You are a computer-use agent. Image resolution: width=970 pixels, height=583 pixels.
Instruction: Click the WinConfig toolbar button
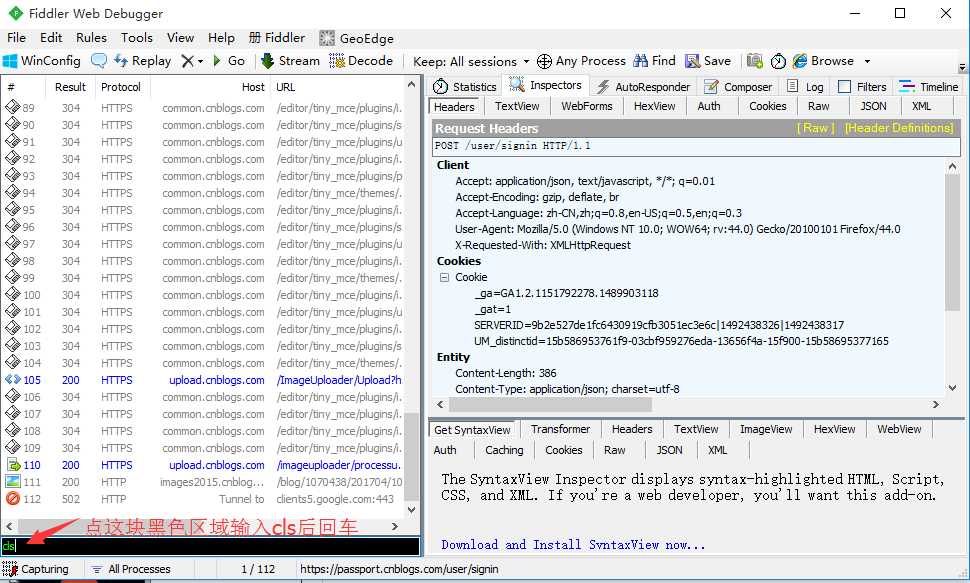42,61
